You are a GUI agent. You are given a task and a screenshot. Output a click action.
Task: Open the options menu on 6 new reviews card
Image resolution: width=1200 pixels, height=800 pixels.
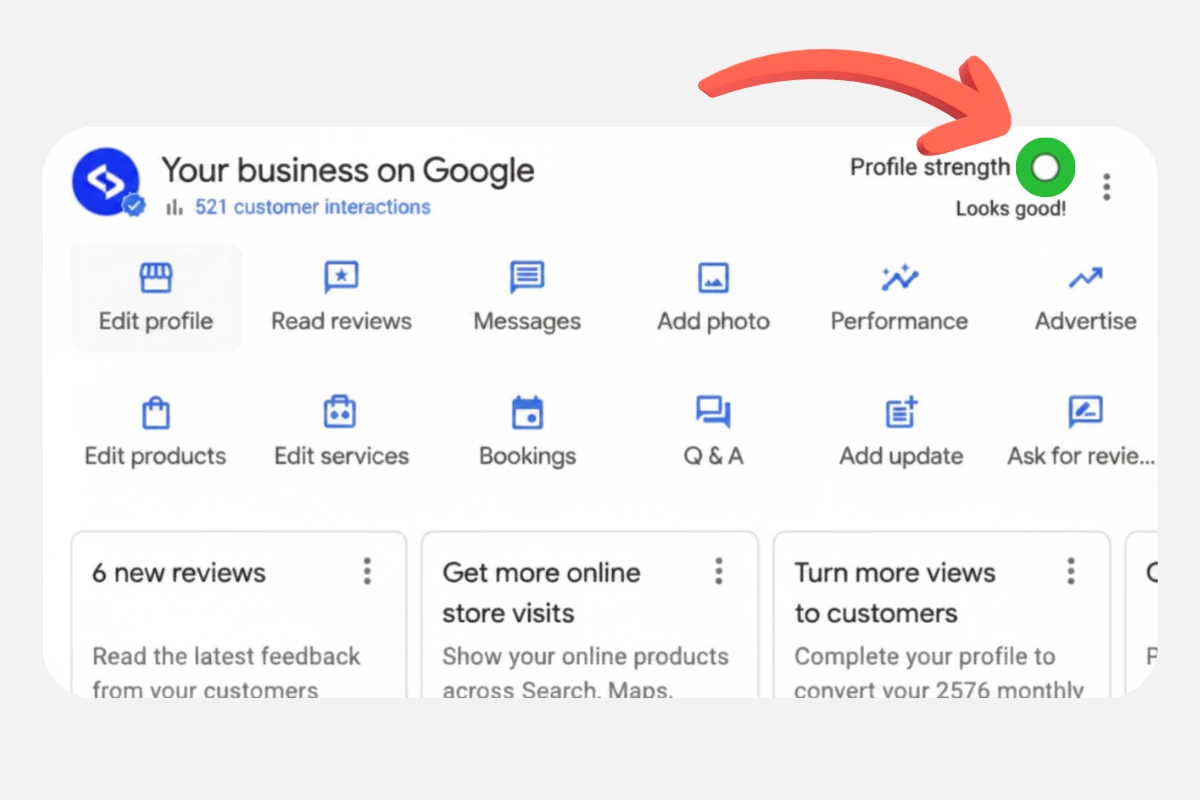pos(367,572)
